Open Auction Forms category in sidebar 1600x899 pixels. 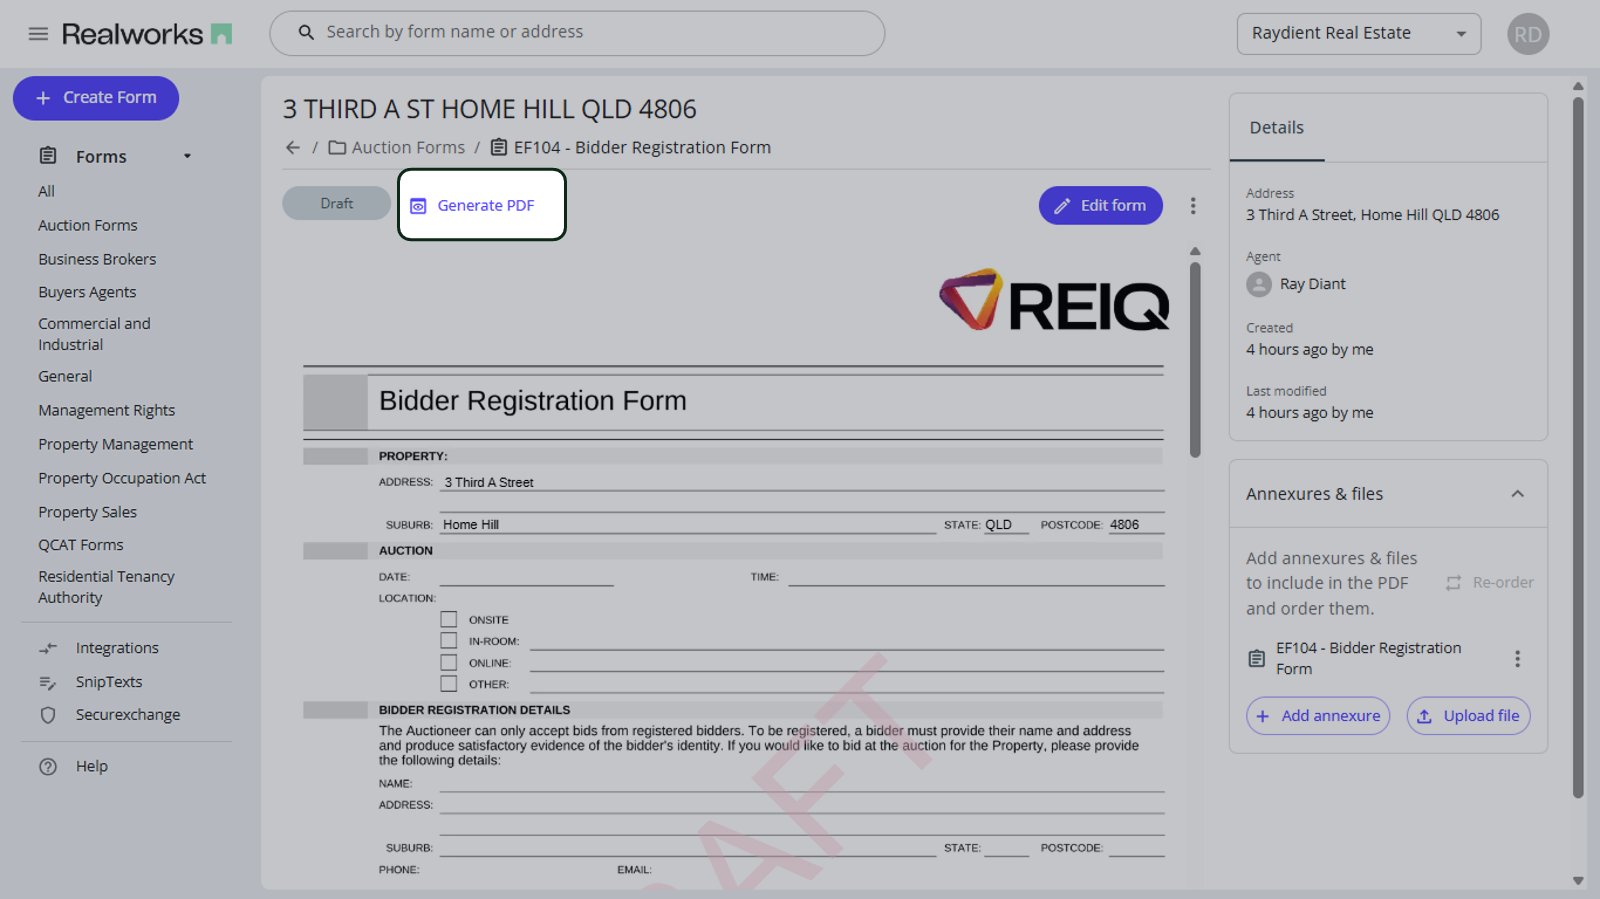[x=88, y=226]
